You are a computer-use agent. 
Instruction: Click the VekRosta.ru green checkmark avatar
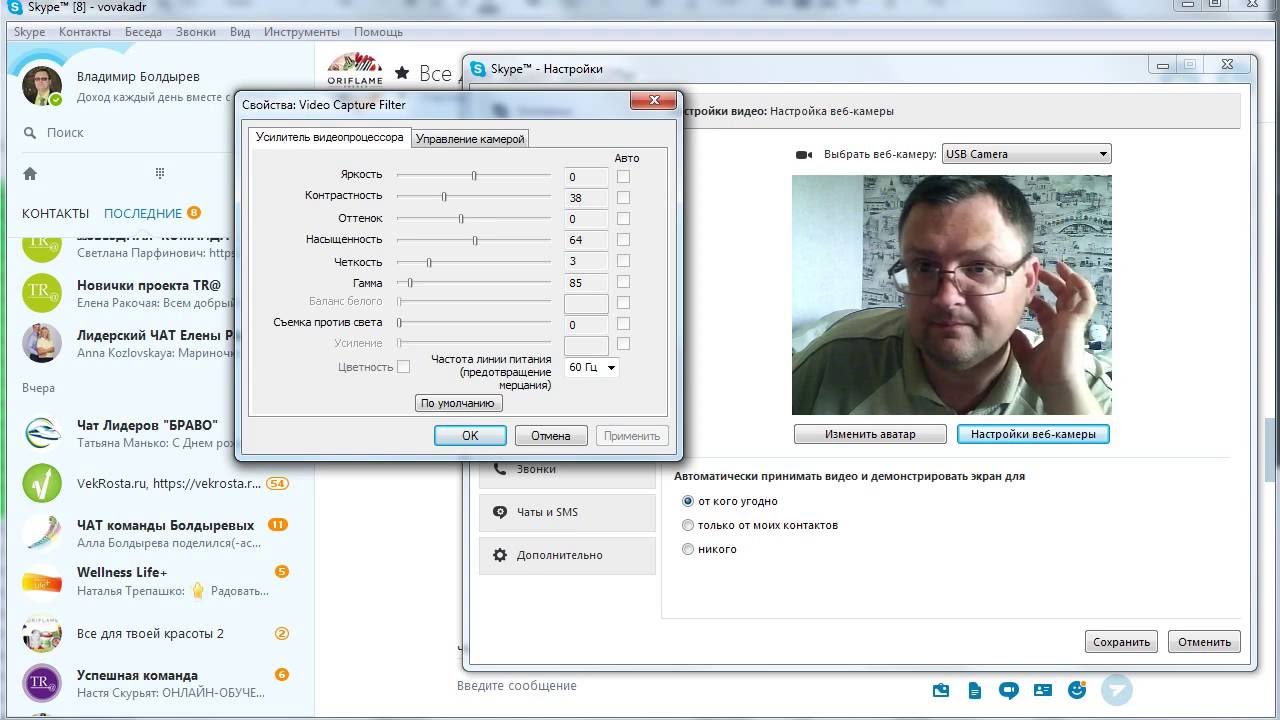(42, 484)
